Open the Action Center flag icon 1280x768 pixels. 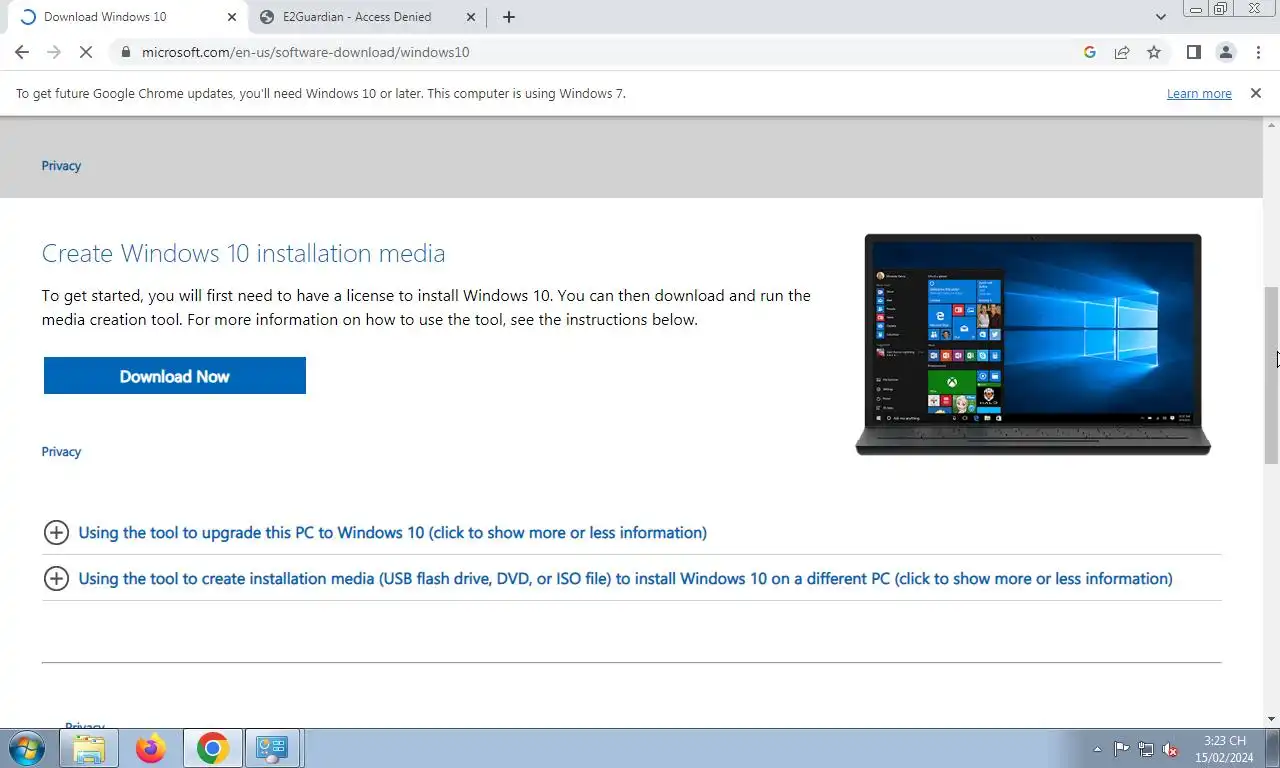point(1121,749)
